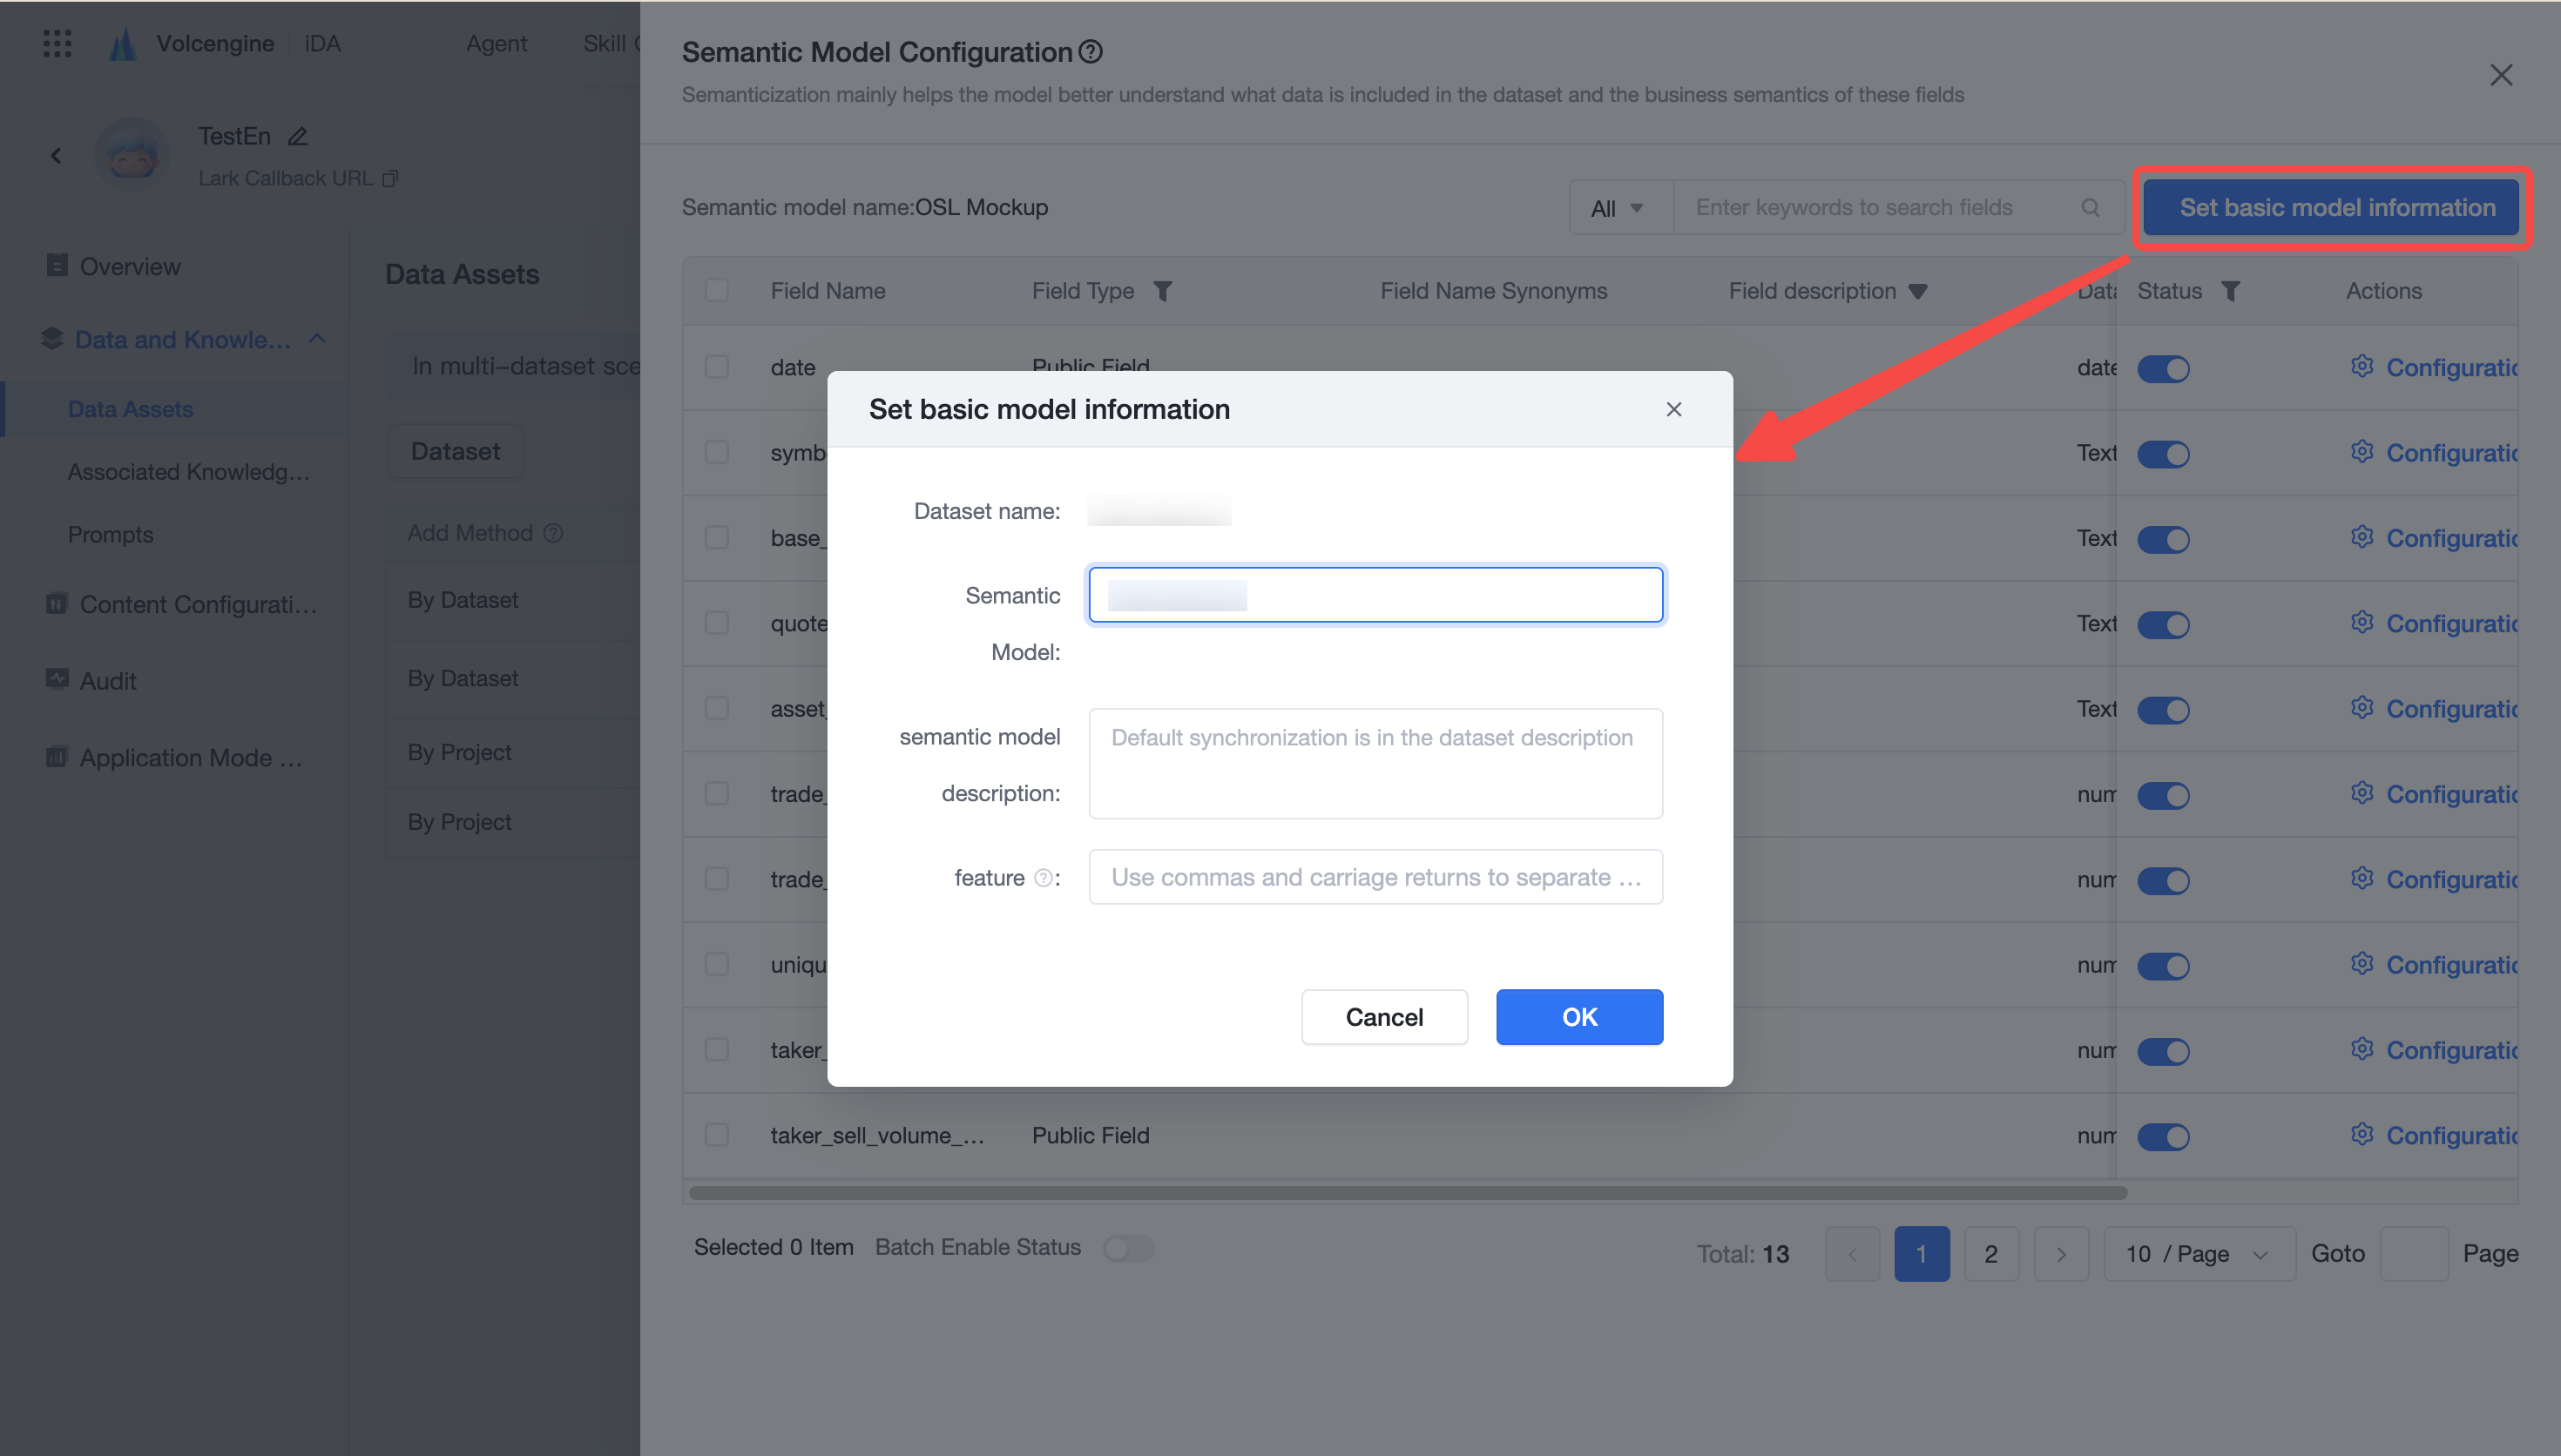Close the Set basic model information dialog
This screenshot has width=2561, height=1456.
(1673, 409)
